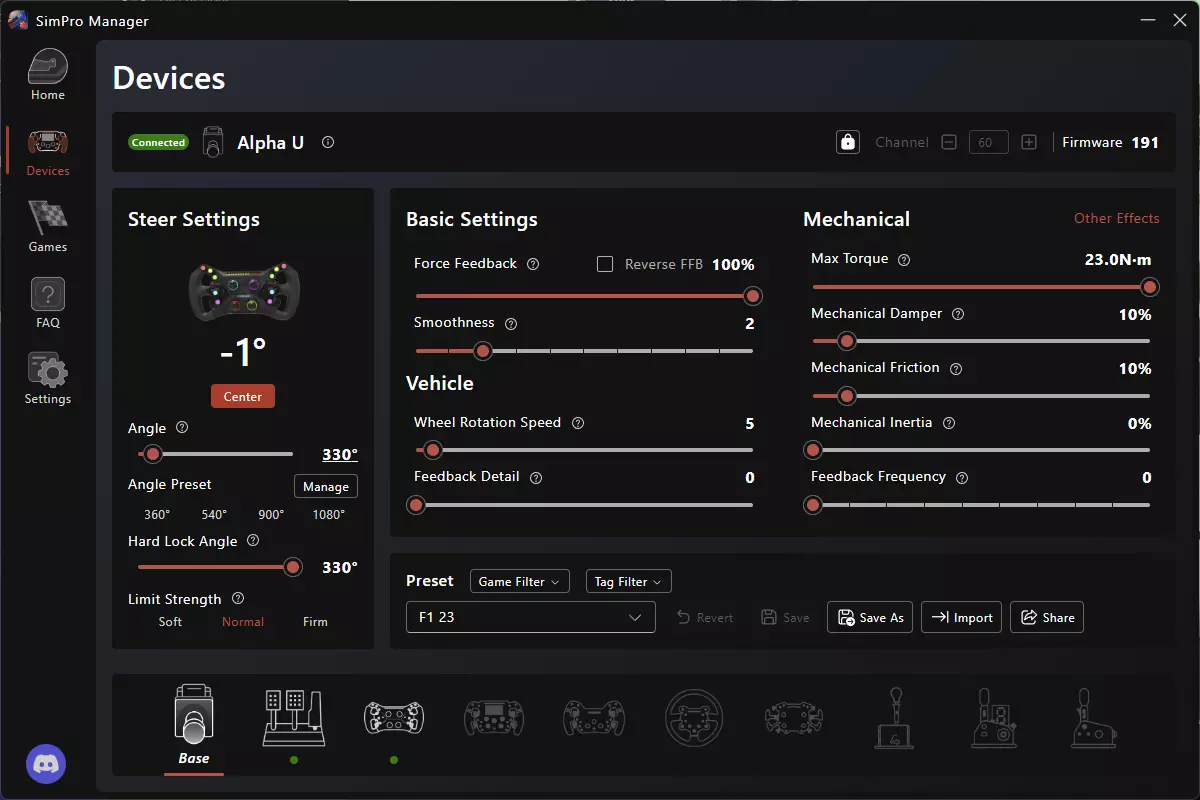The image size is (1200, 800).
Task: Click the Manage angle preset button
Action: coord(326,486)
